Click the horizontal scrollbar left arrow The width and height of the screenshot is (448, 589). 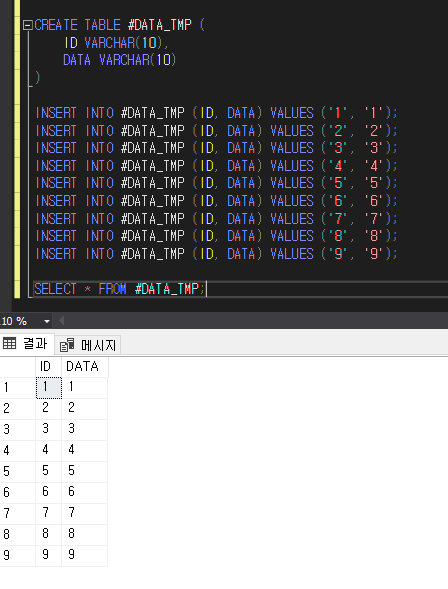61,321
